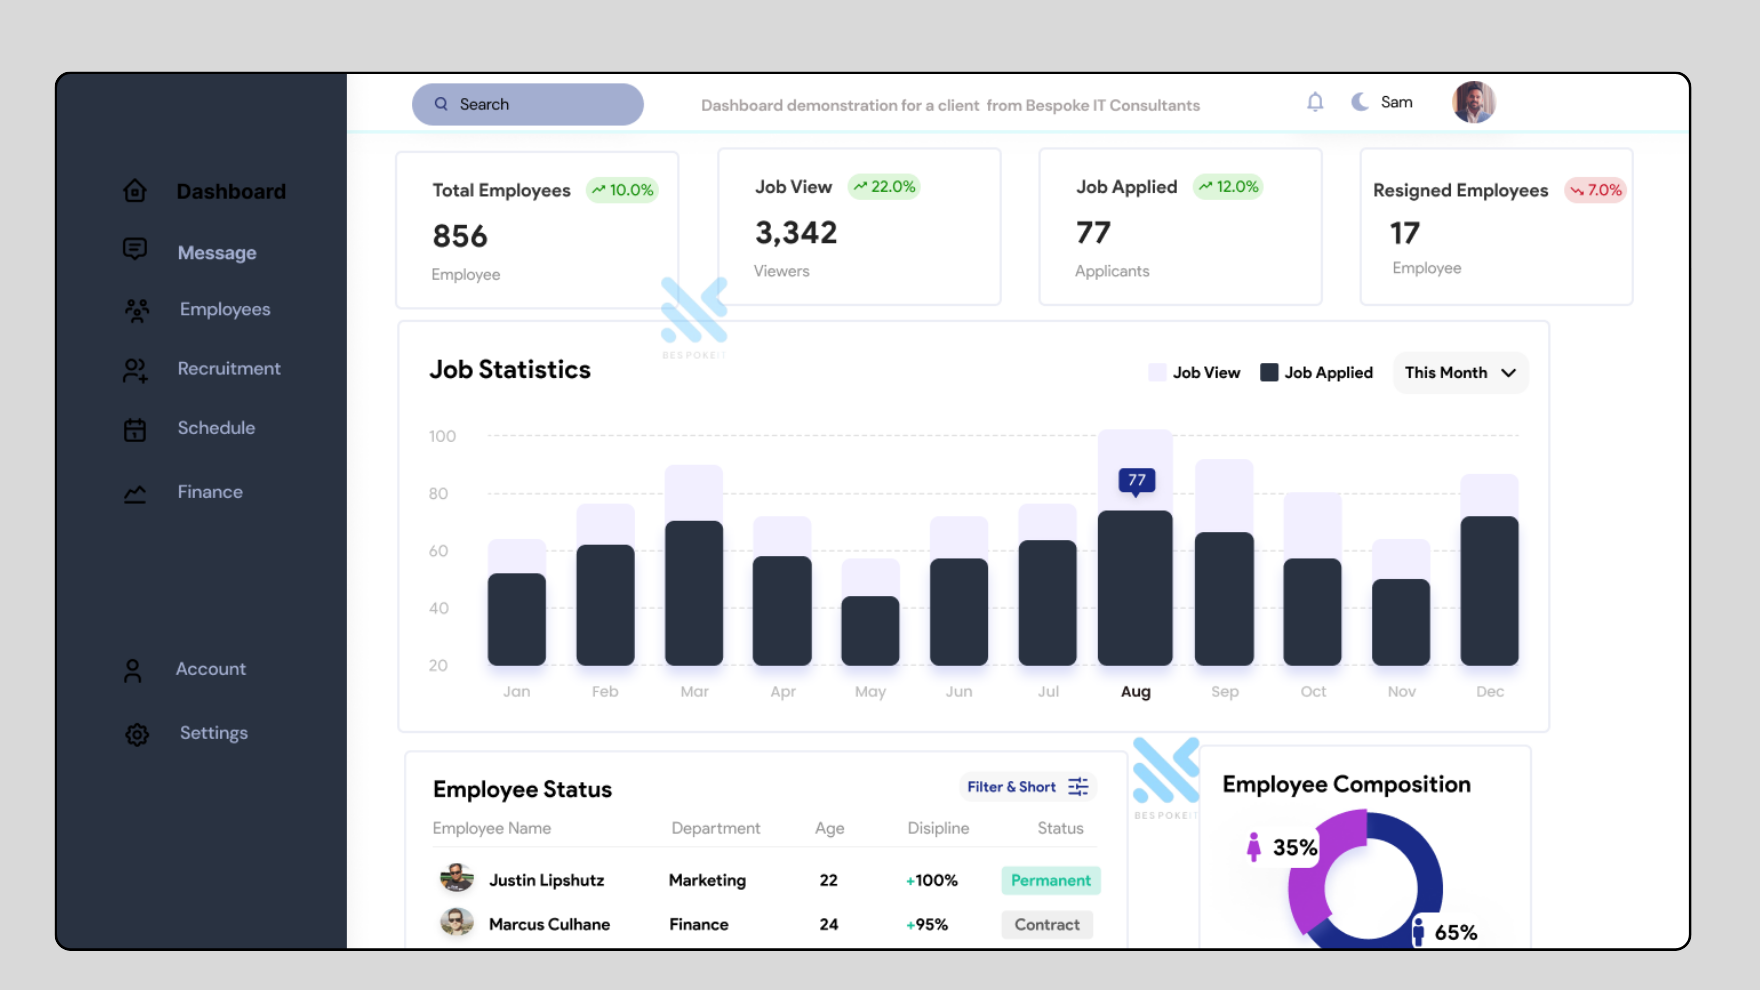This screenshot has width=1760, height=990.
Task: Click Marcus Culhane's avatar
Action: [457, 922]
